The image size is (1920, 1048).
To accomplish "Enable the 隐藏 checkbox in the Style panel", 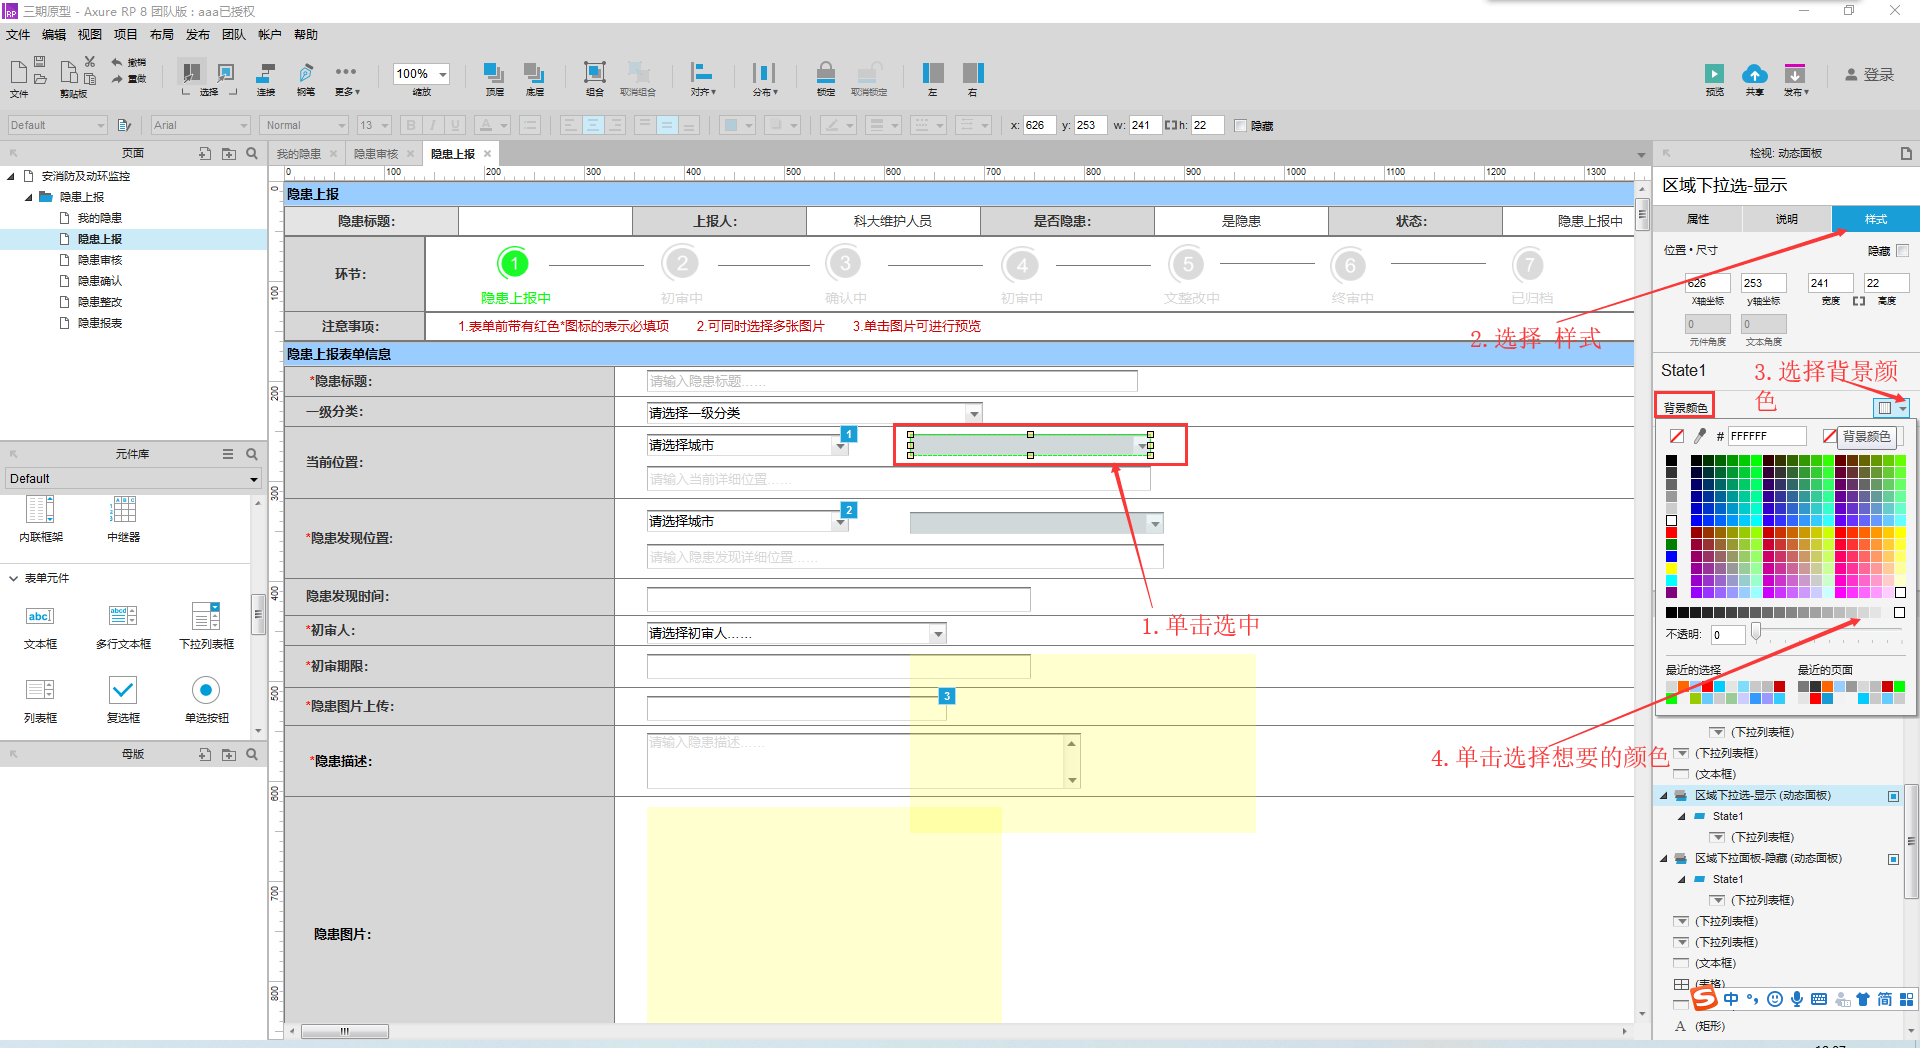I will (1903, 252).
